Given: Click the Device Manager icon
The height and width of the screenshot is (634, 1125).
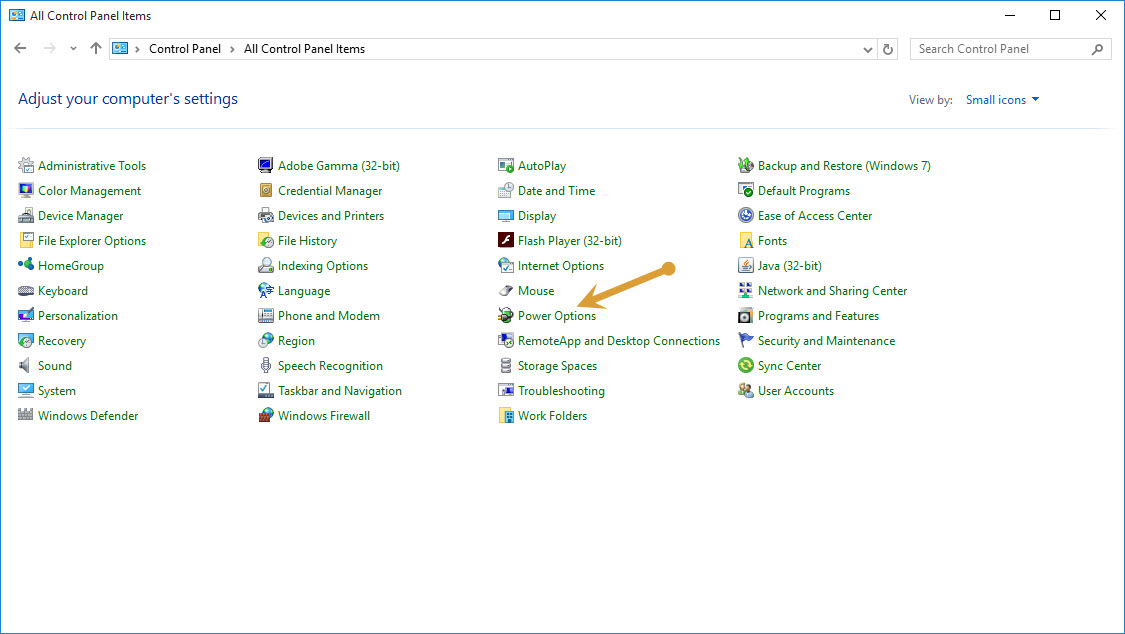Looking at the screenshot, I should click(26, 216).
